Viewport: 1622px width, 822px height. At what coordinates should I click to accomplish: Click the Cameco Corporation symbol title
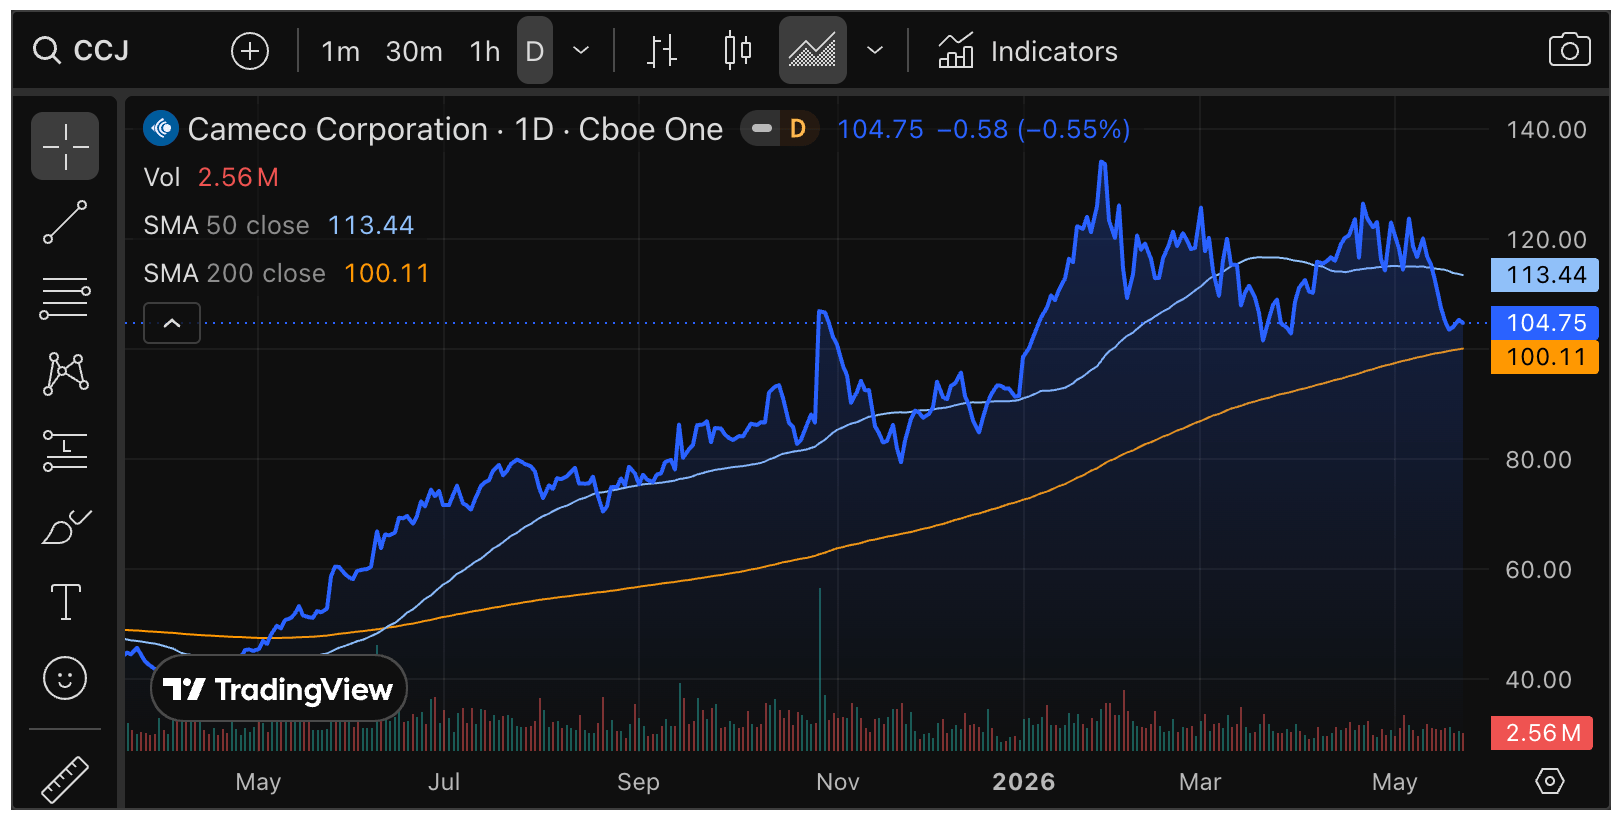pyautogui.click(x=455, y=129)
